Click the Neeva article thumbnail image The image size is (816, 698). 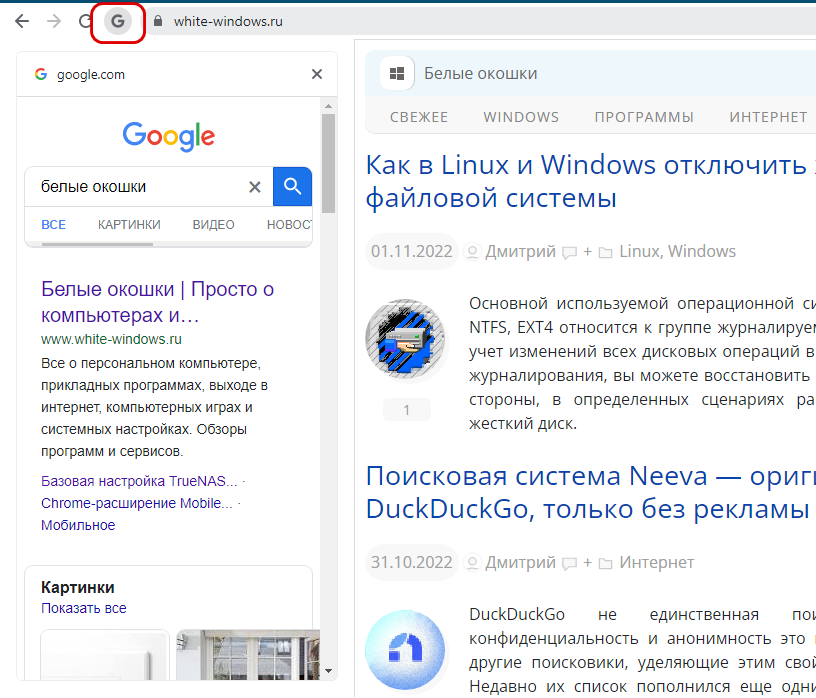click(405, 650)
